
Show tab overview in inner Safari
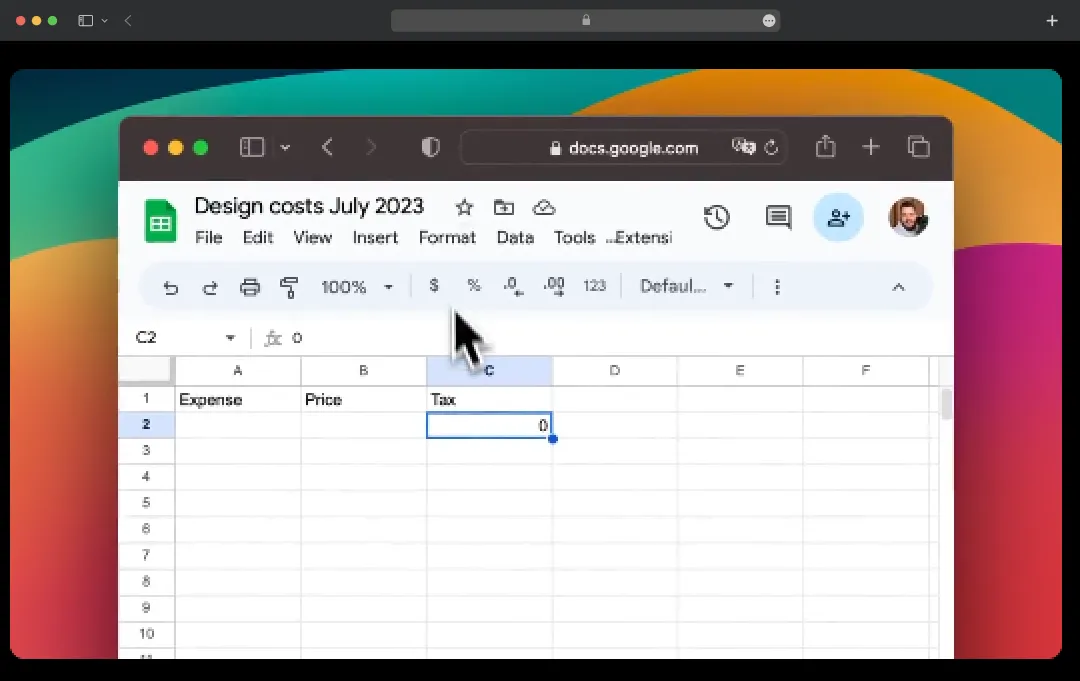918,147
